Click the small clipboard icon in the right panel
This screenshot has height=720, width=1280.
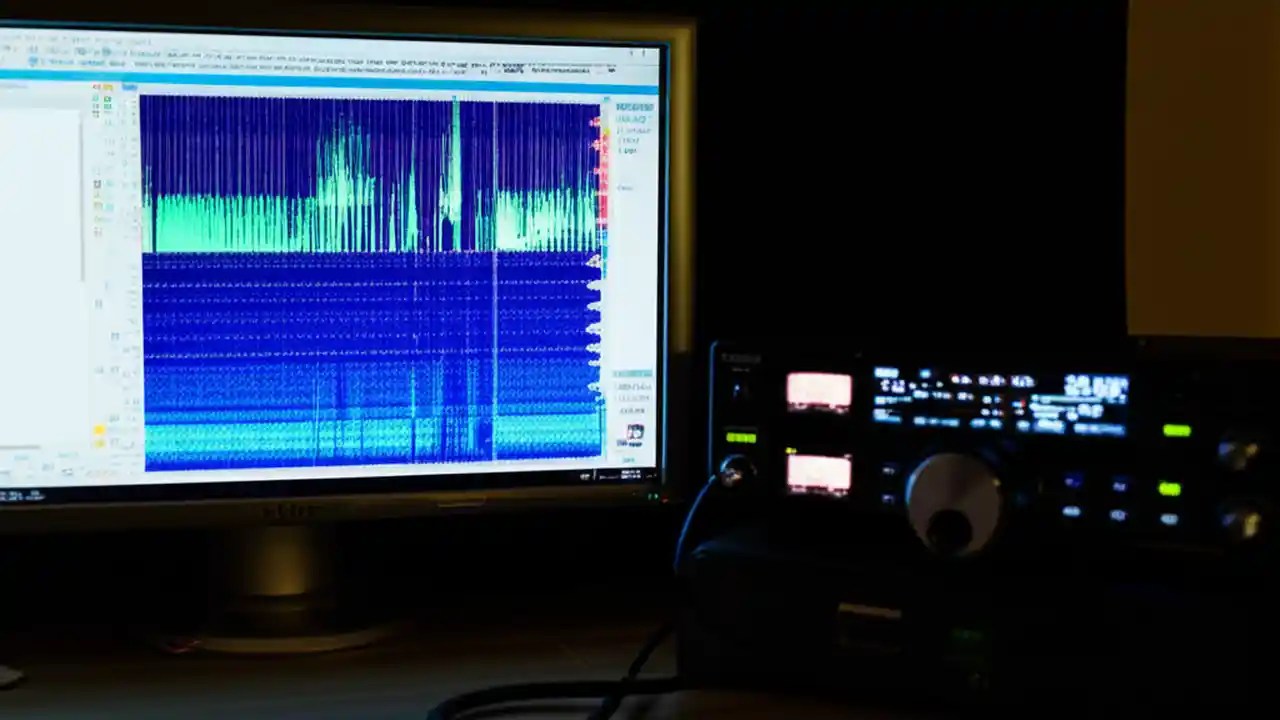point(635,432)
